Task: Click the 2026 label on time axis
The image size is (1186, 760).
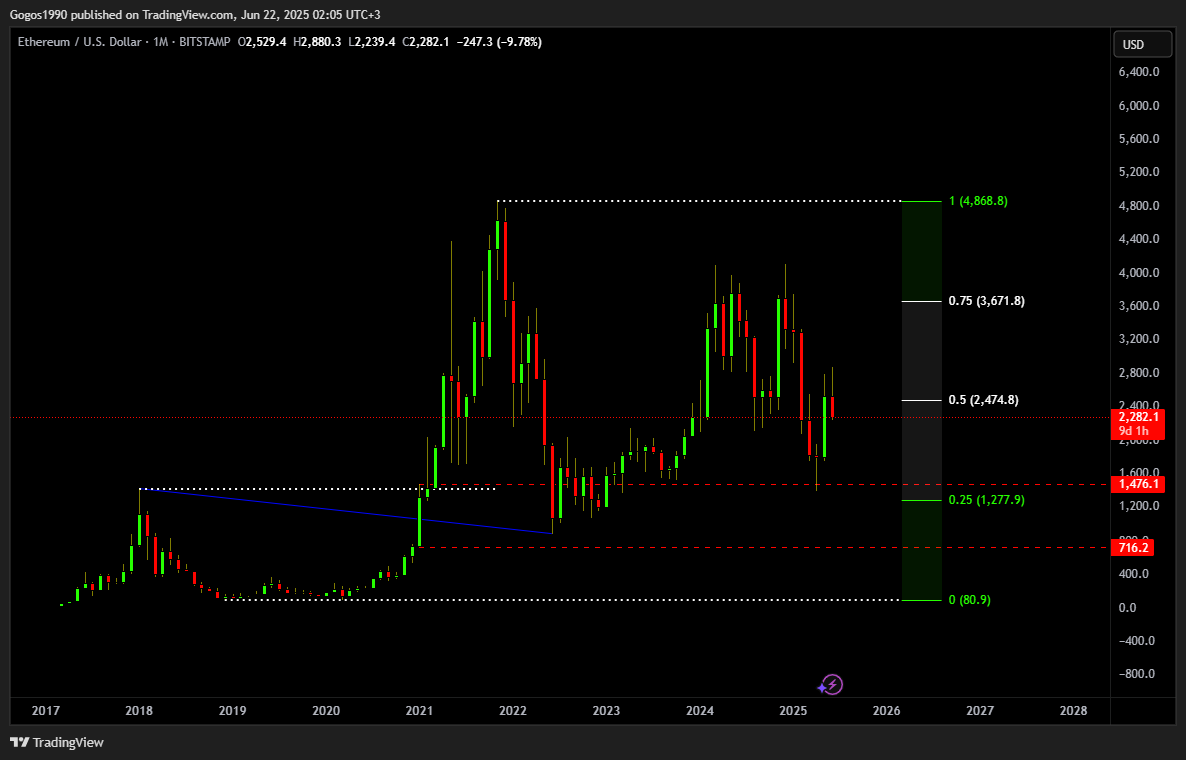Action: 886,711
